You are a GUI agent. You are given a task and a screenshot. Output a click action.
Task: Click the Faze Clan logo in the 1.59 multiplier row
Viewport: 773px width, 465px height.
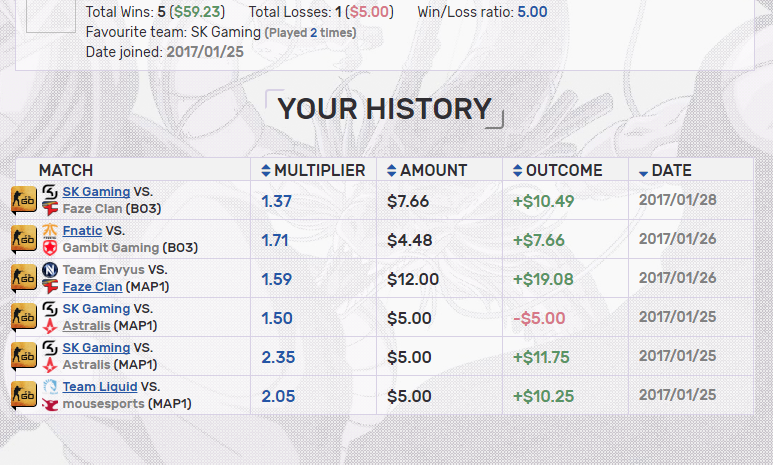point(50,287)
